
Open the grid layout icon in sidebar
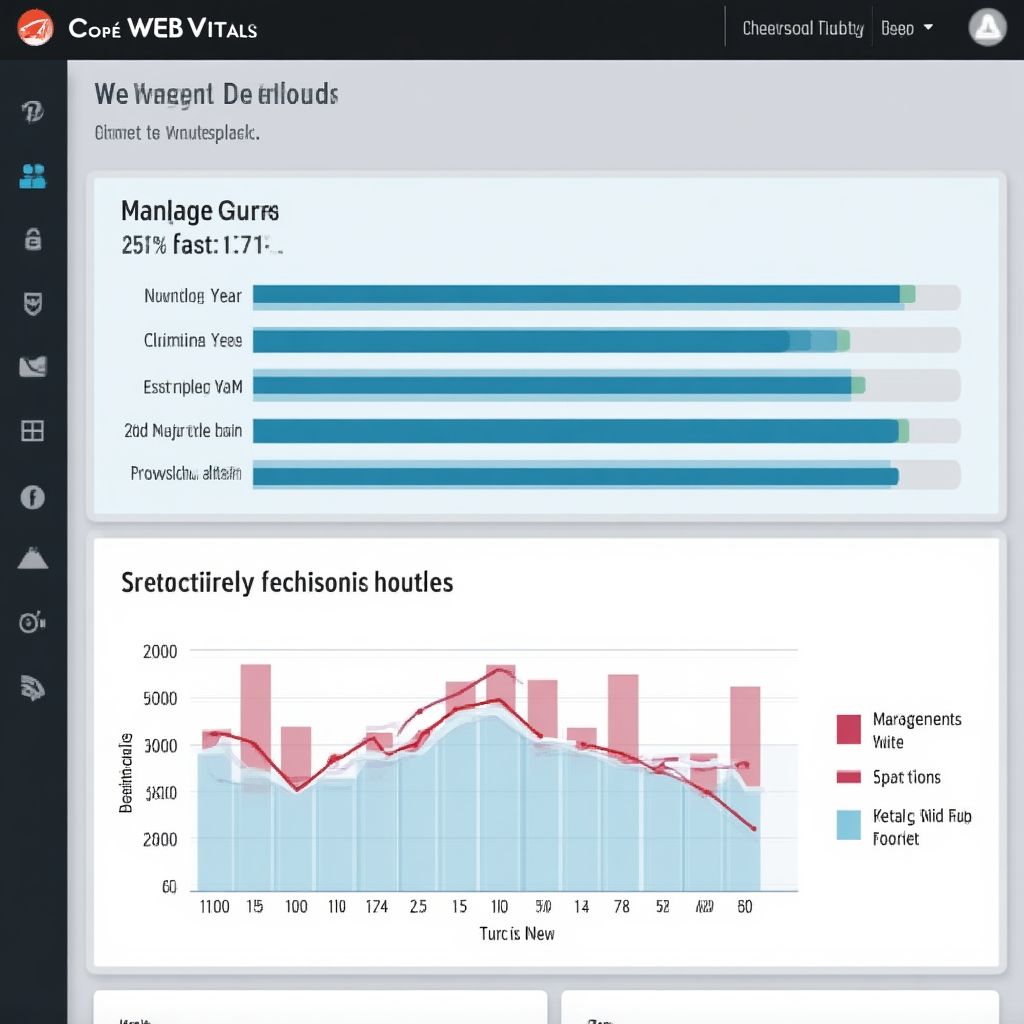point(33,431)
